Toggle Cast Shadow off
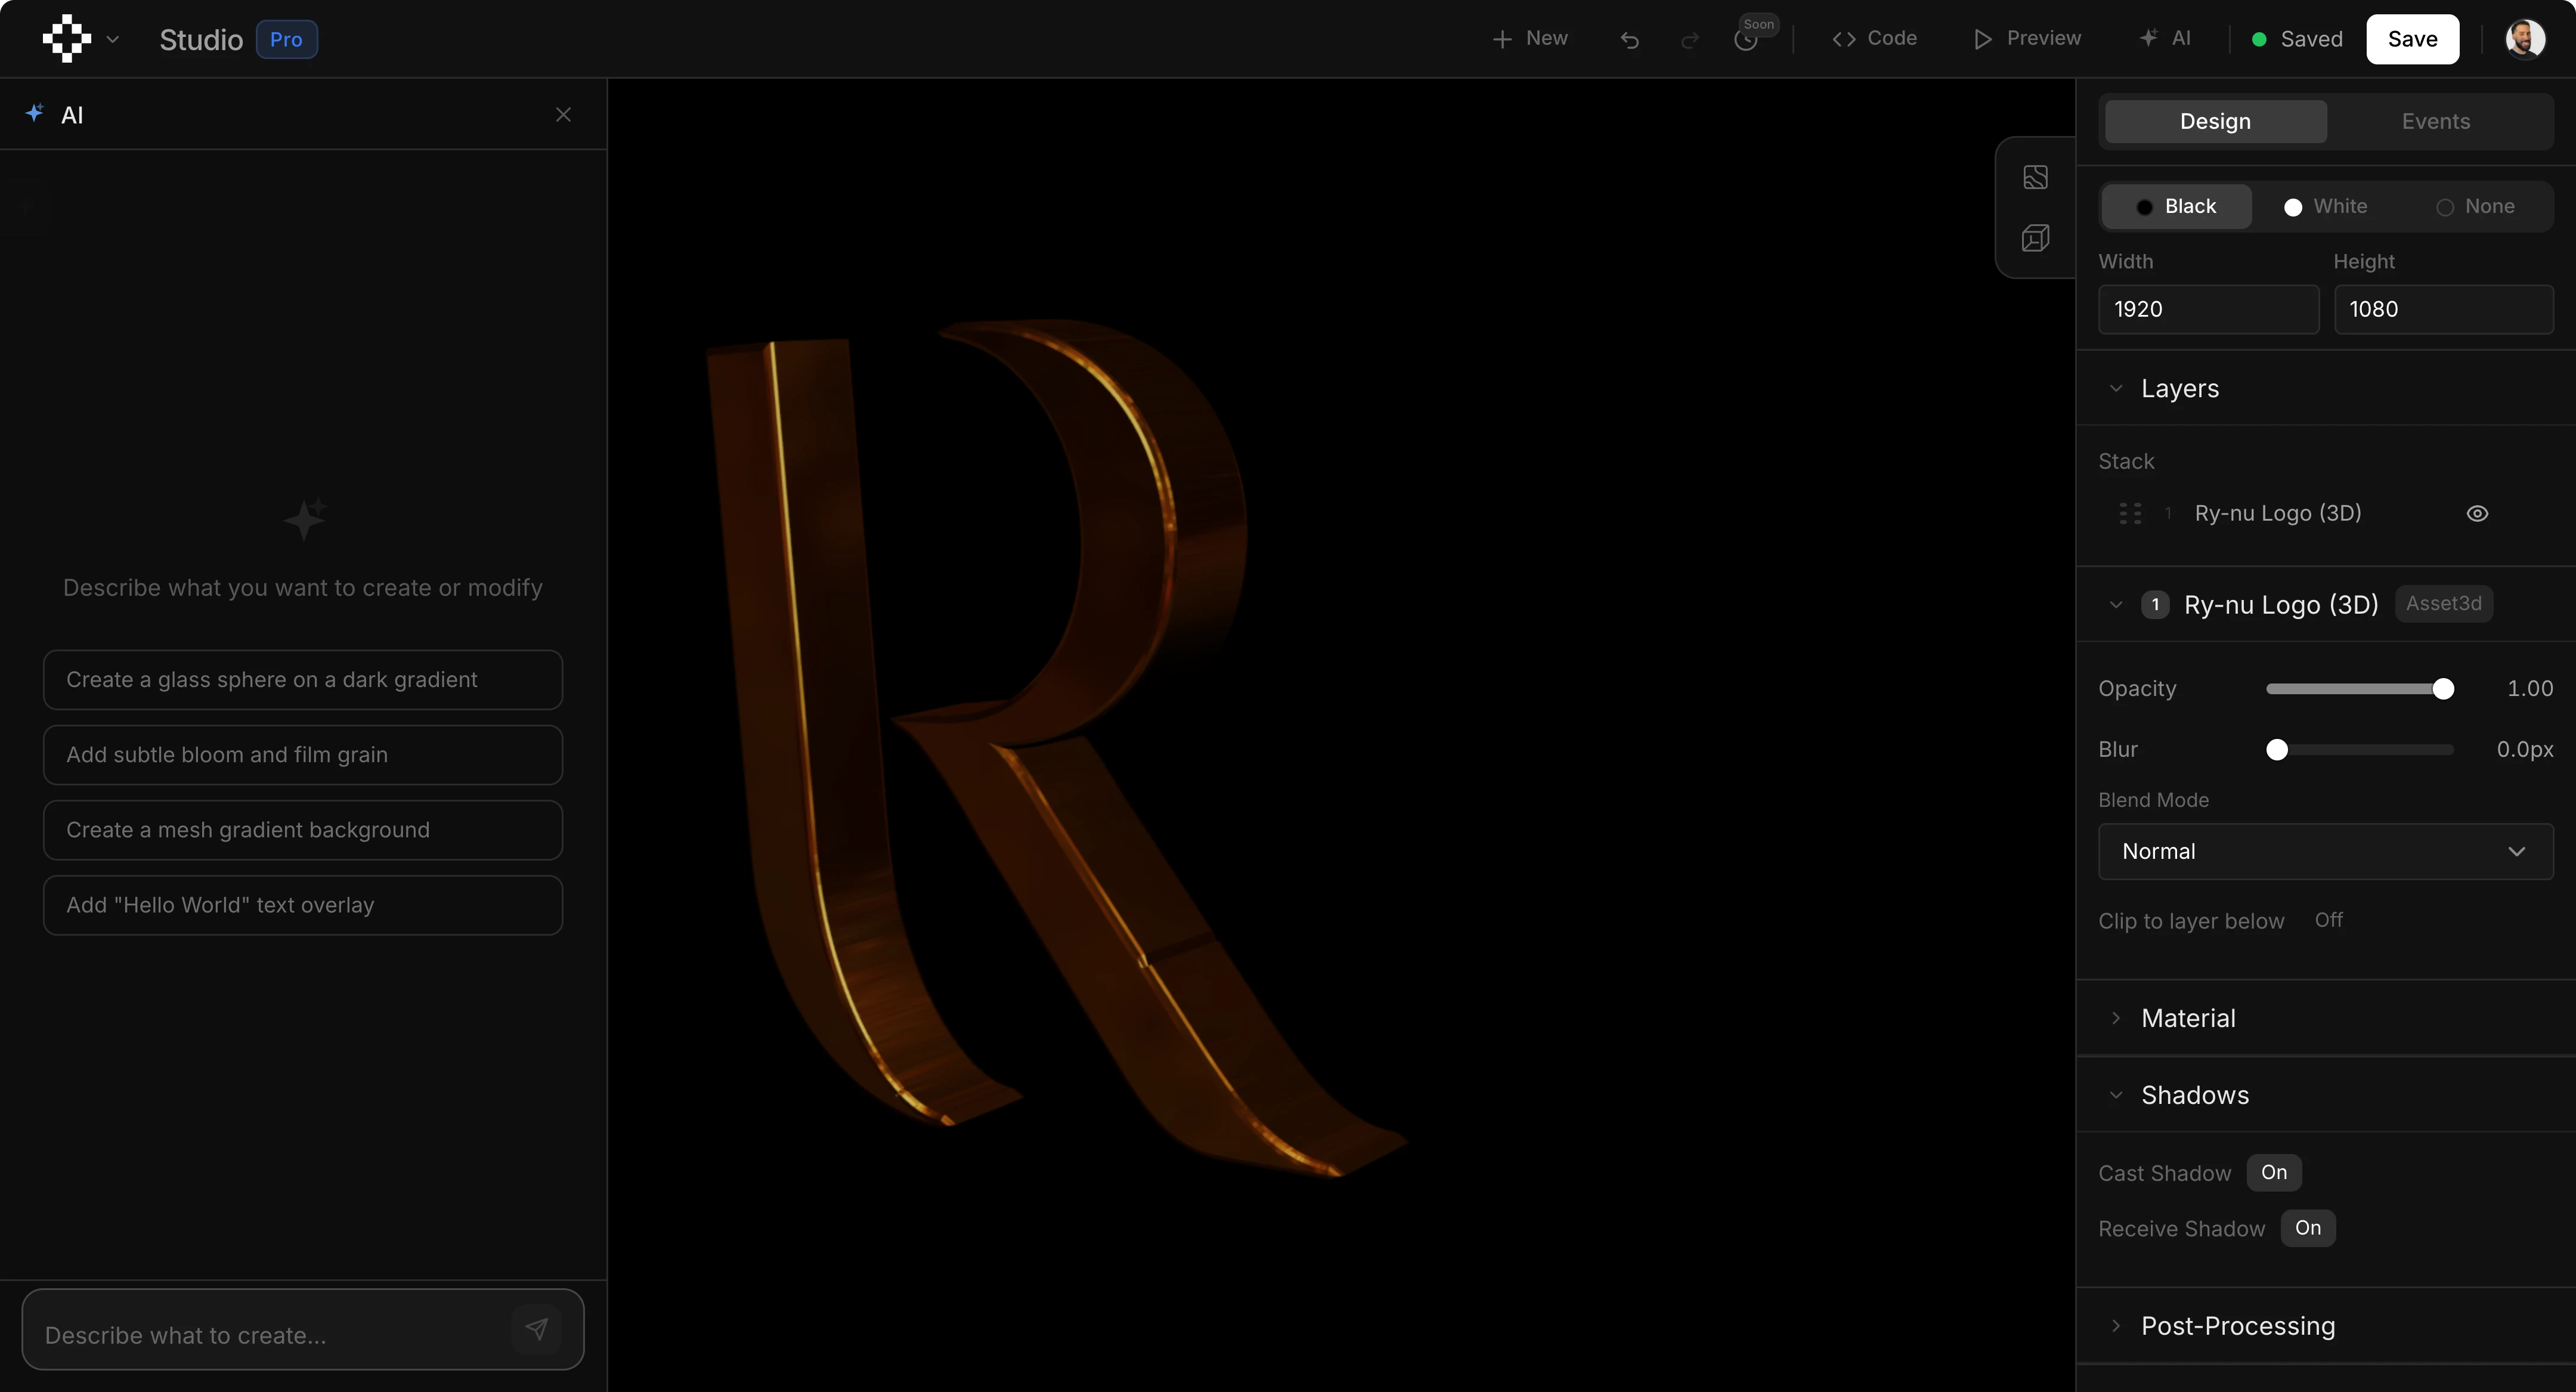 click(2273, 1173)
